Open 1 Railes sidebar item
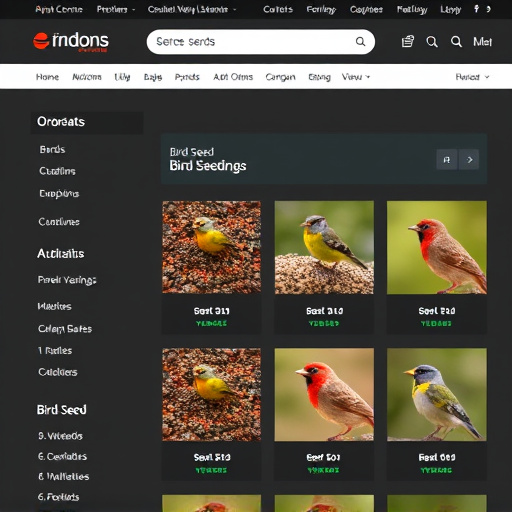The image size is (512, 512). [x=55, y=351]
